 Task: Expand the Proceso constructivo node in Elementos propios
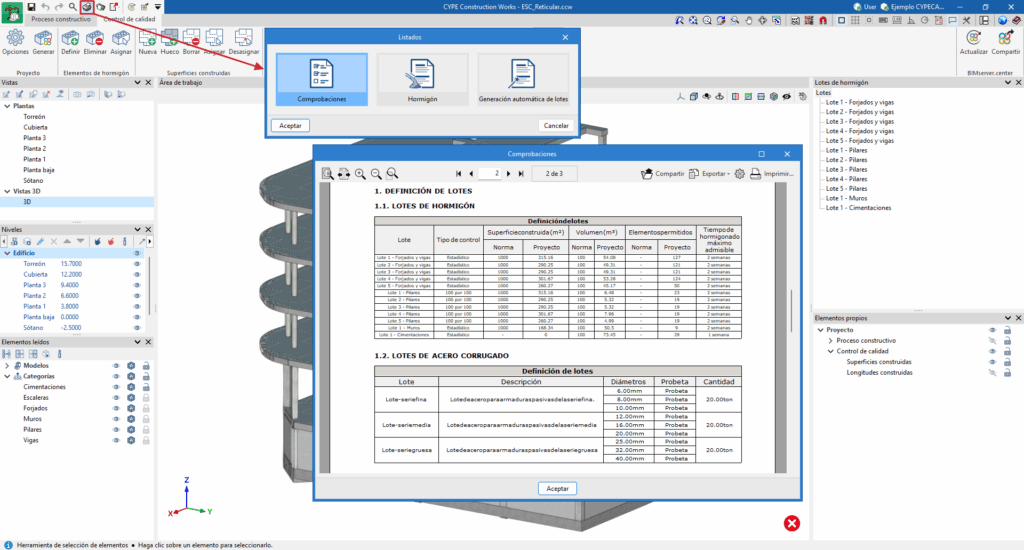(831, 340)
